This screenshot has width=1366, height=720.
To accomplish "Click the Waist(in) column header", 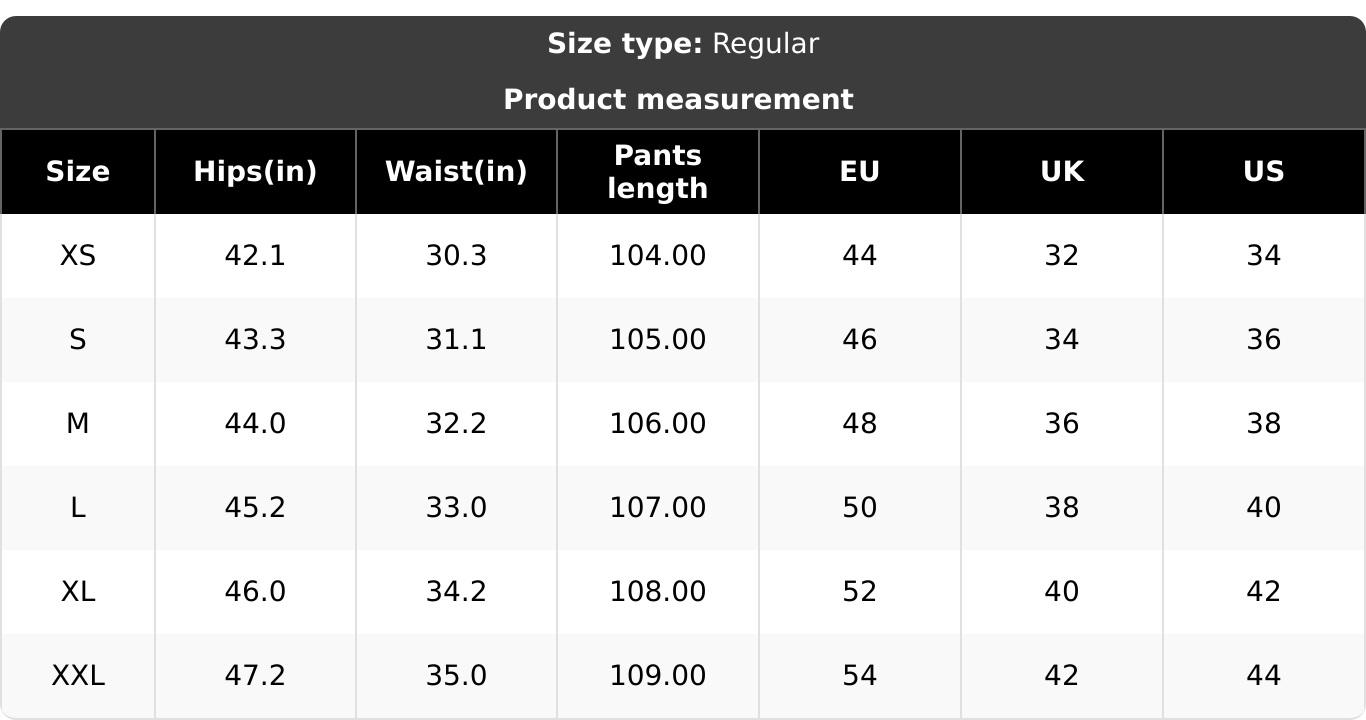I will pos(456,172).
